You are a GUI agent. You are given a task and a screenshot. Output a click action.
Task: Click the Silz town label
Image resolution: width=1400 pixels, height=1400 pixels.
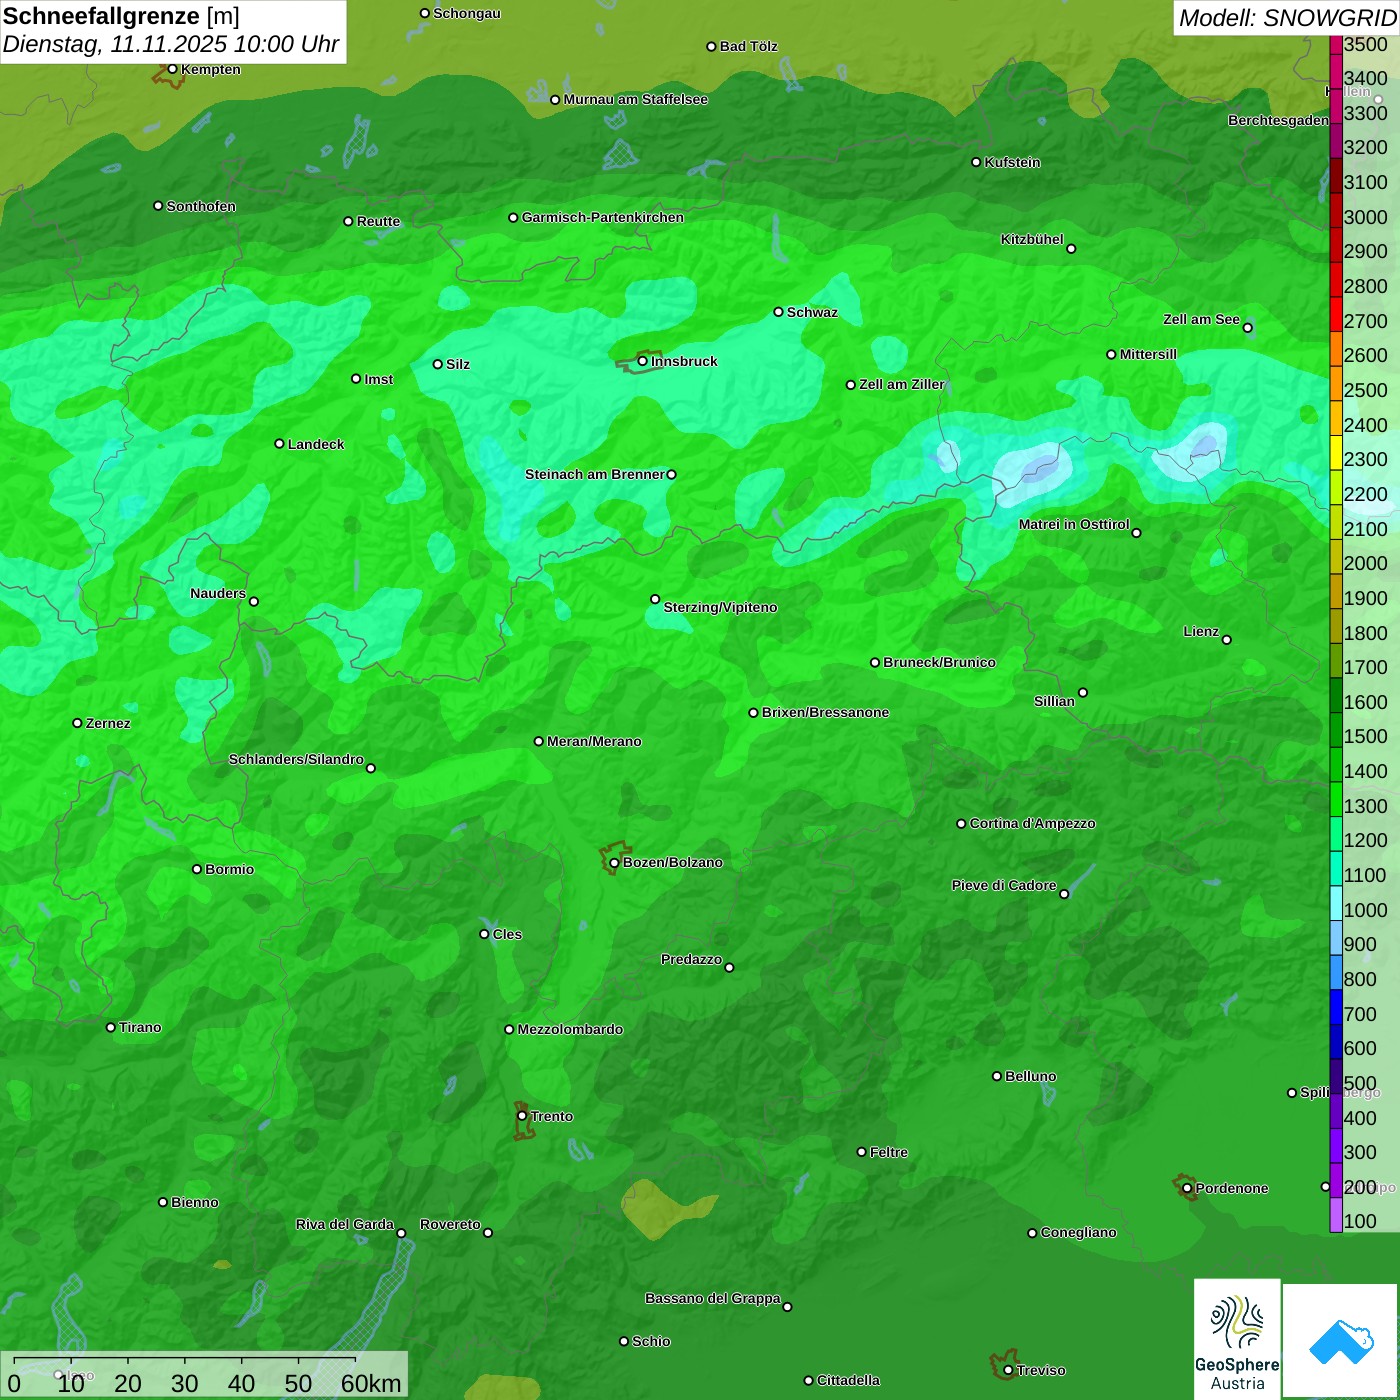(x=458, y=364)
